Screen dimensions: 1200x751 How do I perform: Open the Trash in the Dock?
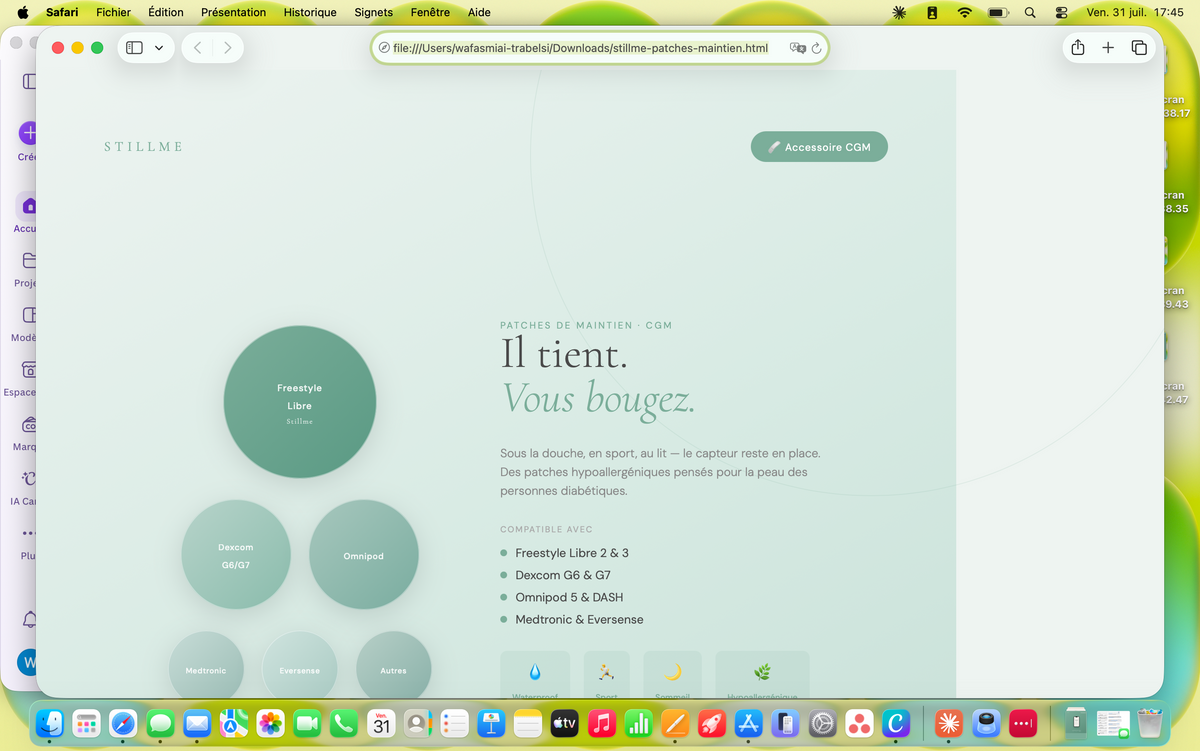point(1151,723)
